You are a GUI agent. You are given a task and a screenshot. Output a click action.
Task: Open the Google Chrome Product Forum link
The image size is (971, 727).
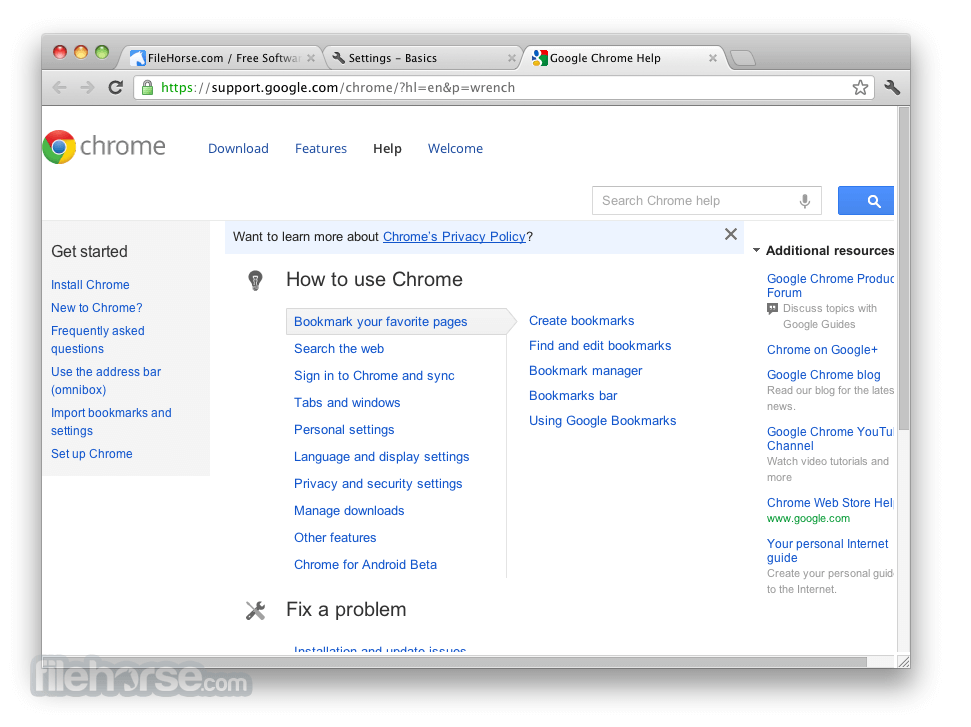830,285
